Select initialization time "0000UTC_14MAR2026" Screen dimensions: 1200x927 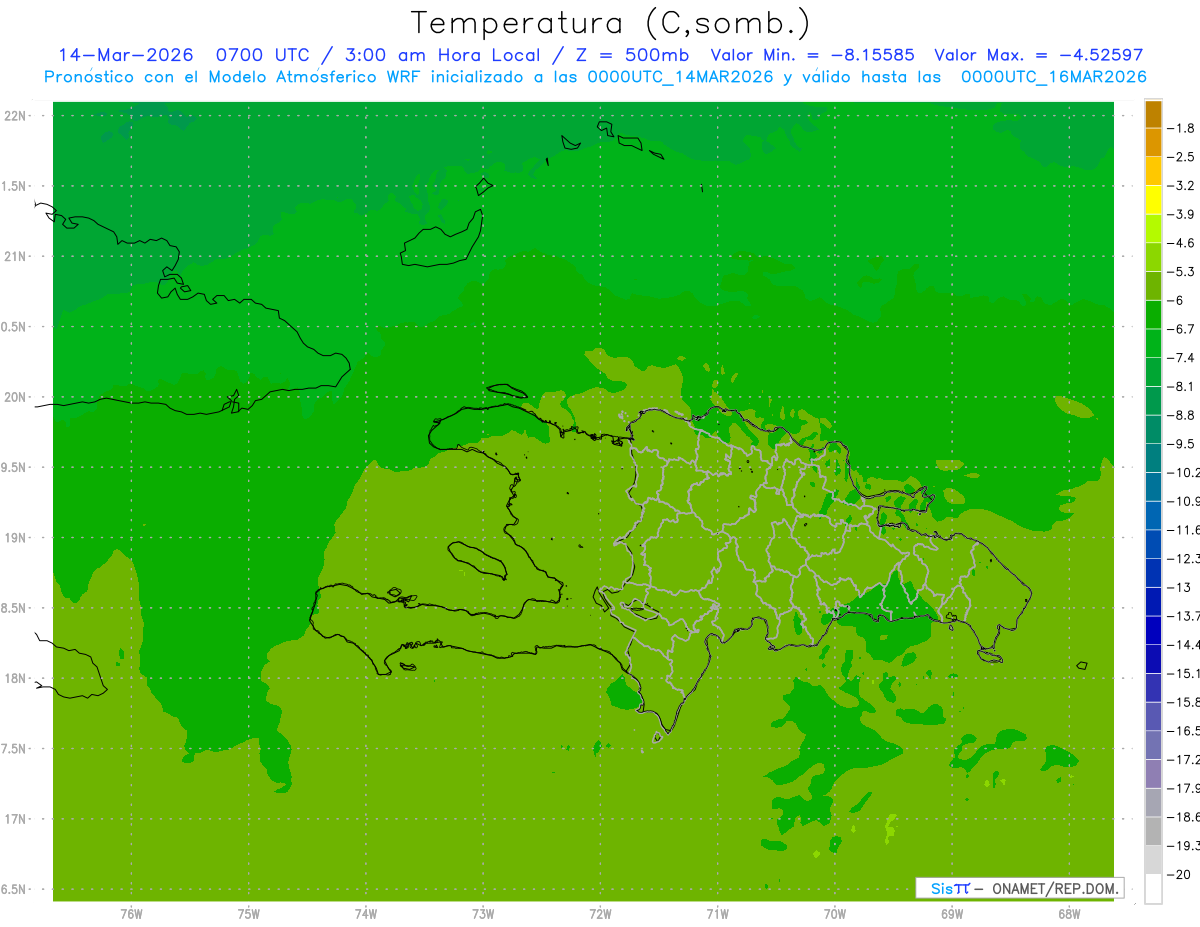(680, 76)
